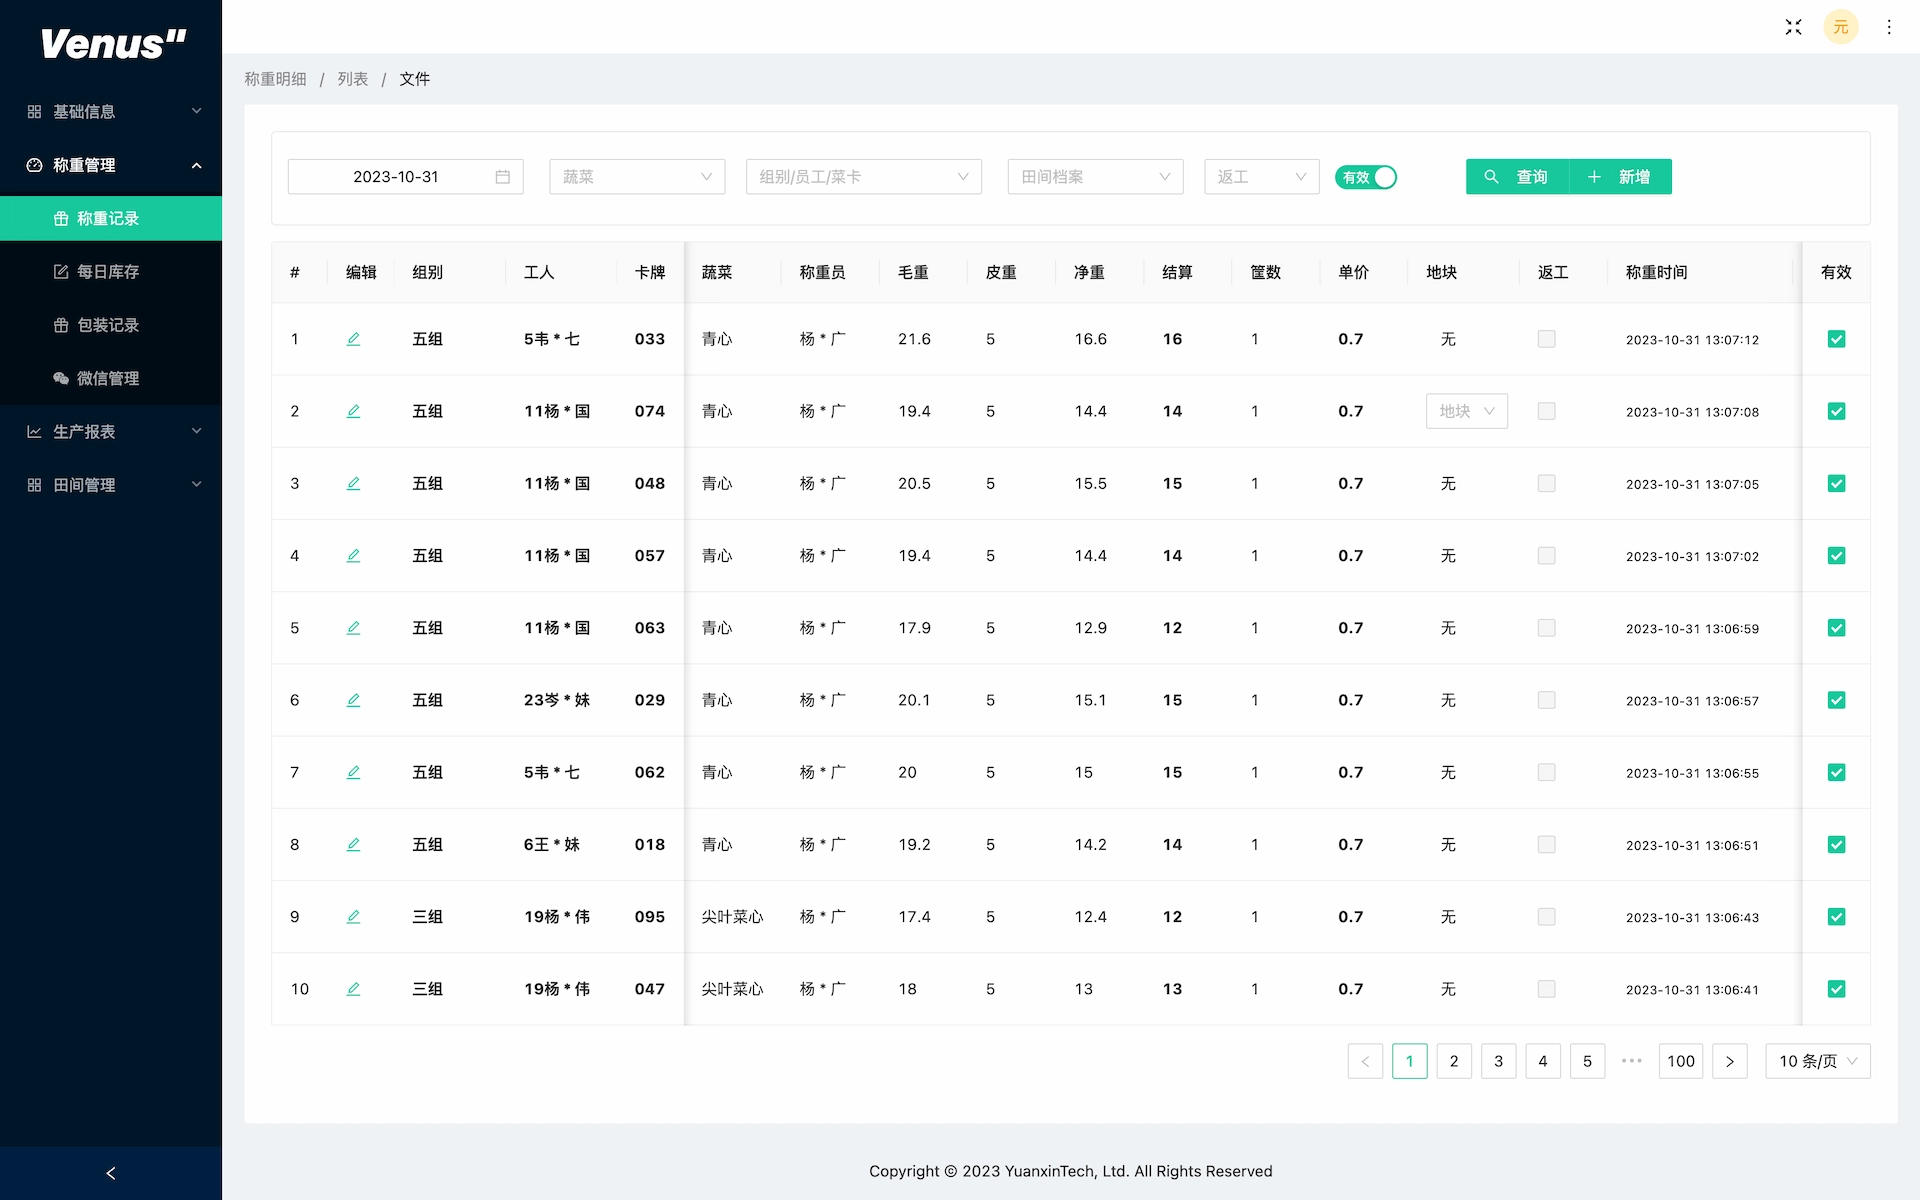Screen dimensions: 1920x1200
Task: Check the 返工 checkbox in row 1
Action: (1547, 339)
